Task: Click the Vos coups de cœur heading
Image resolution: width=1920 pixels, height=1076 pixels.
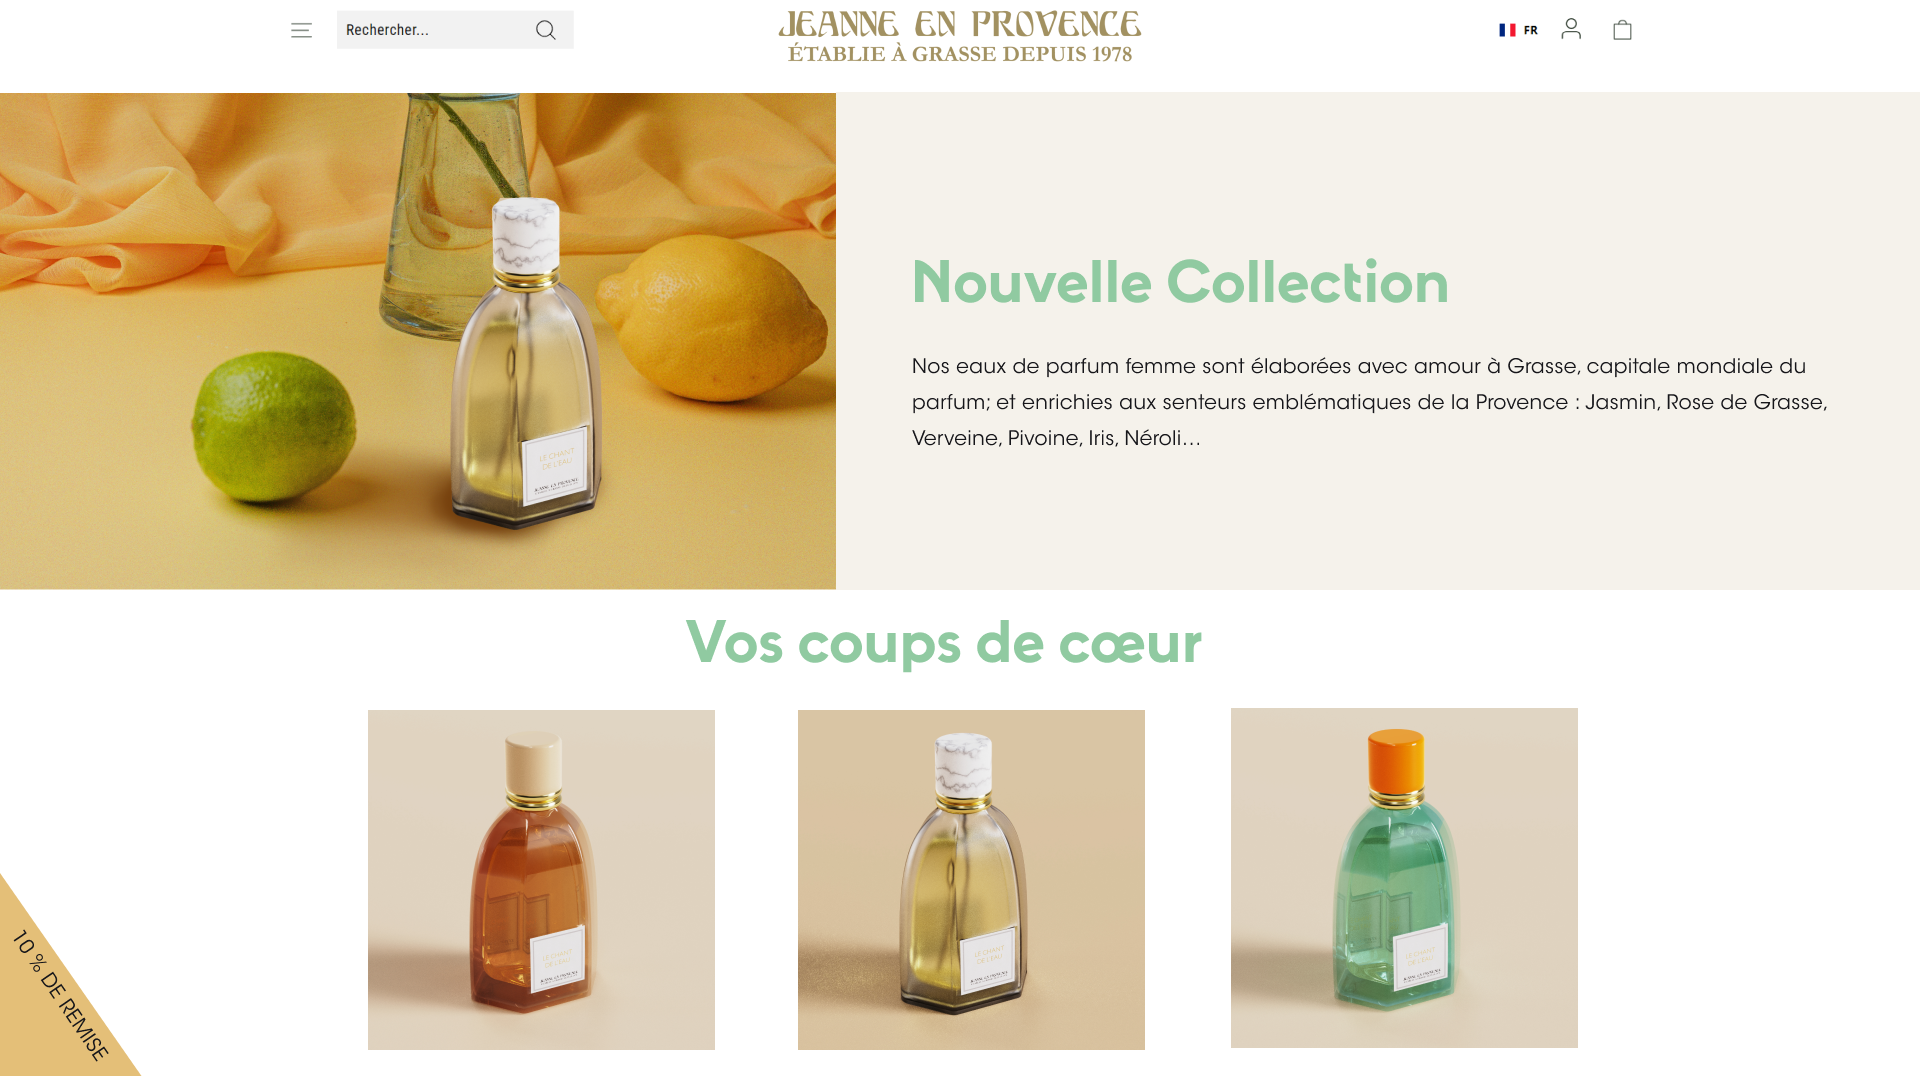Action: [944, 642]
